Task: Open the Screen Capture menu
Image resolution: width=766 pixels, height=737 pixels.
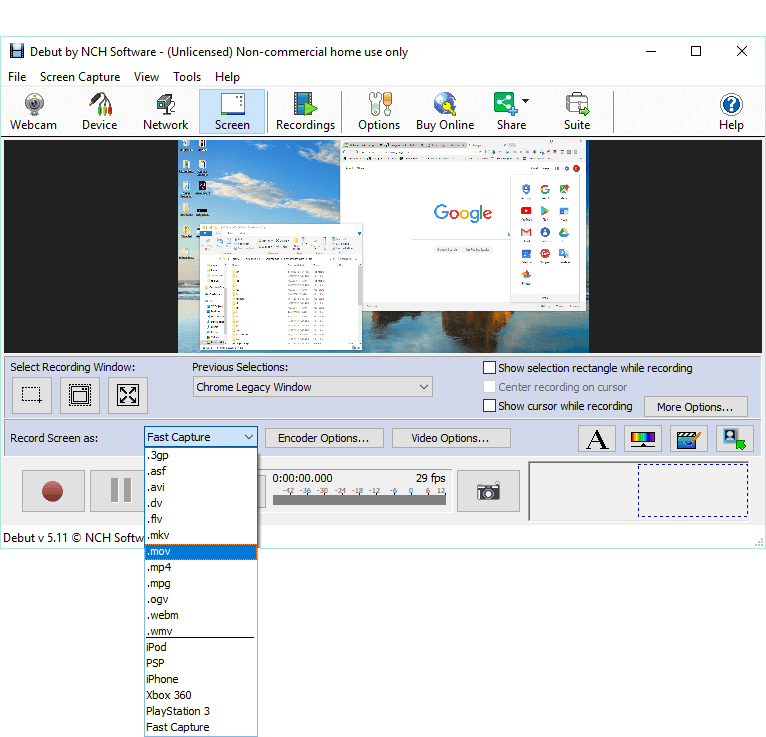Action: [80, 77]
